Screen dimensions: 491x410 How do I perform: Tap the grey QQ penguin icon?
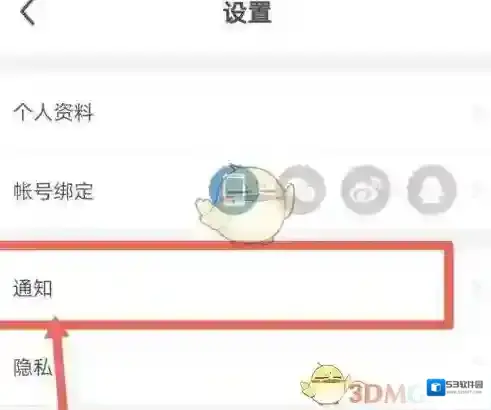click(432, 189)
